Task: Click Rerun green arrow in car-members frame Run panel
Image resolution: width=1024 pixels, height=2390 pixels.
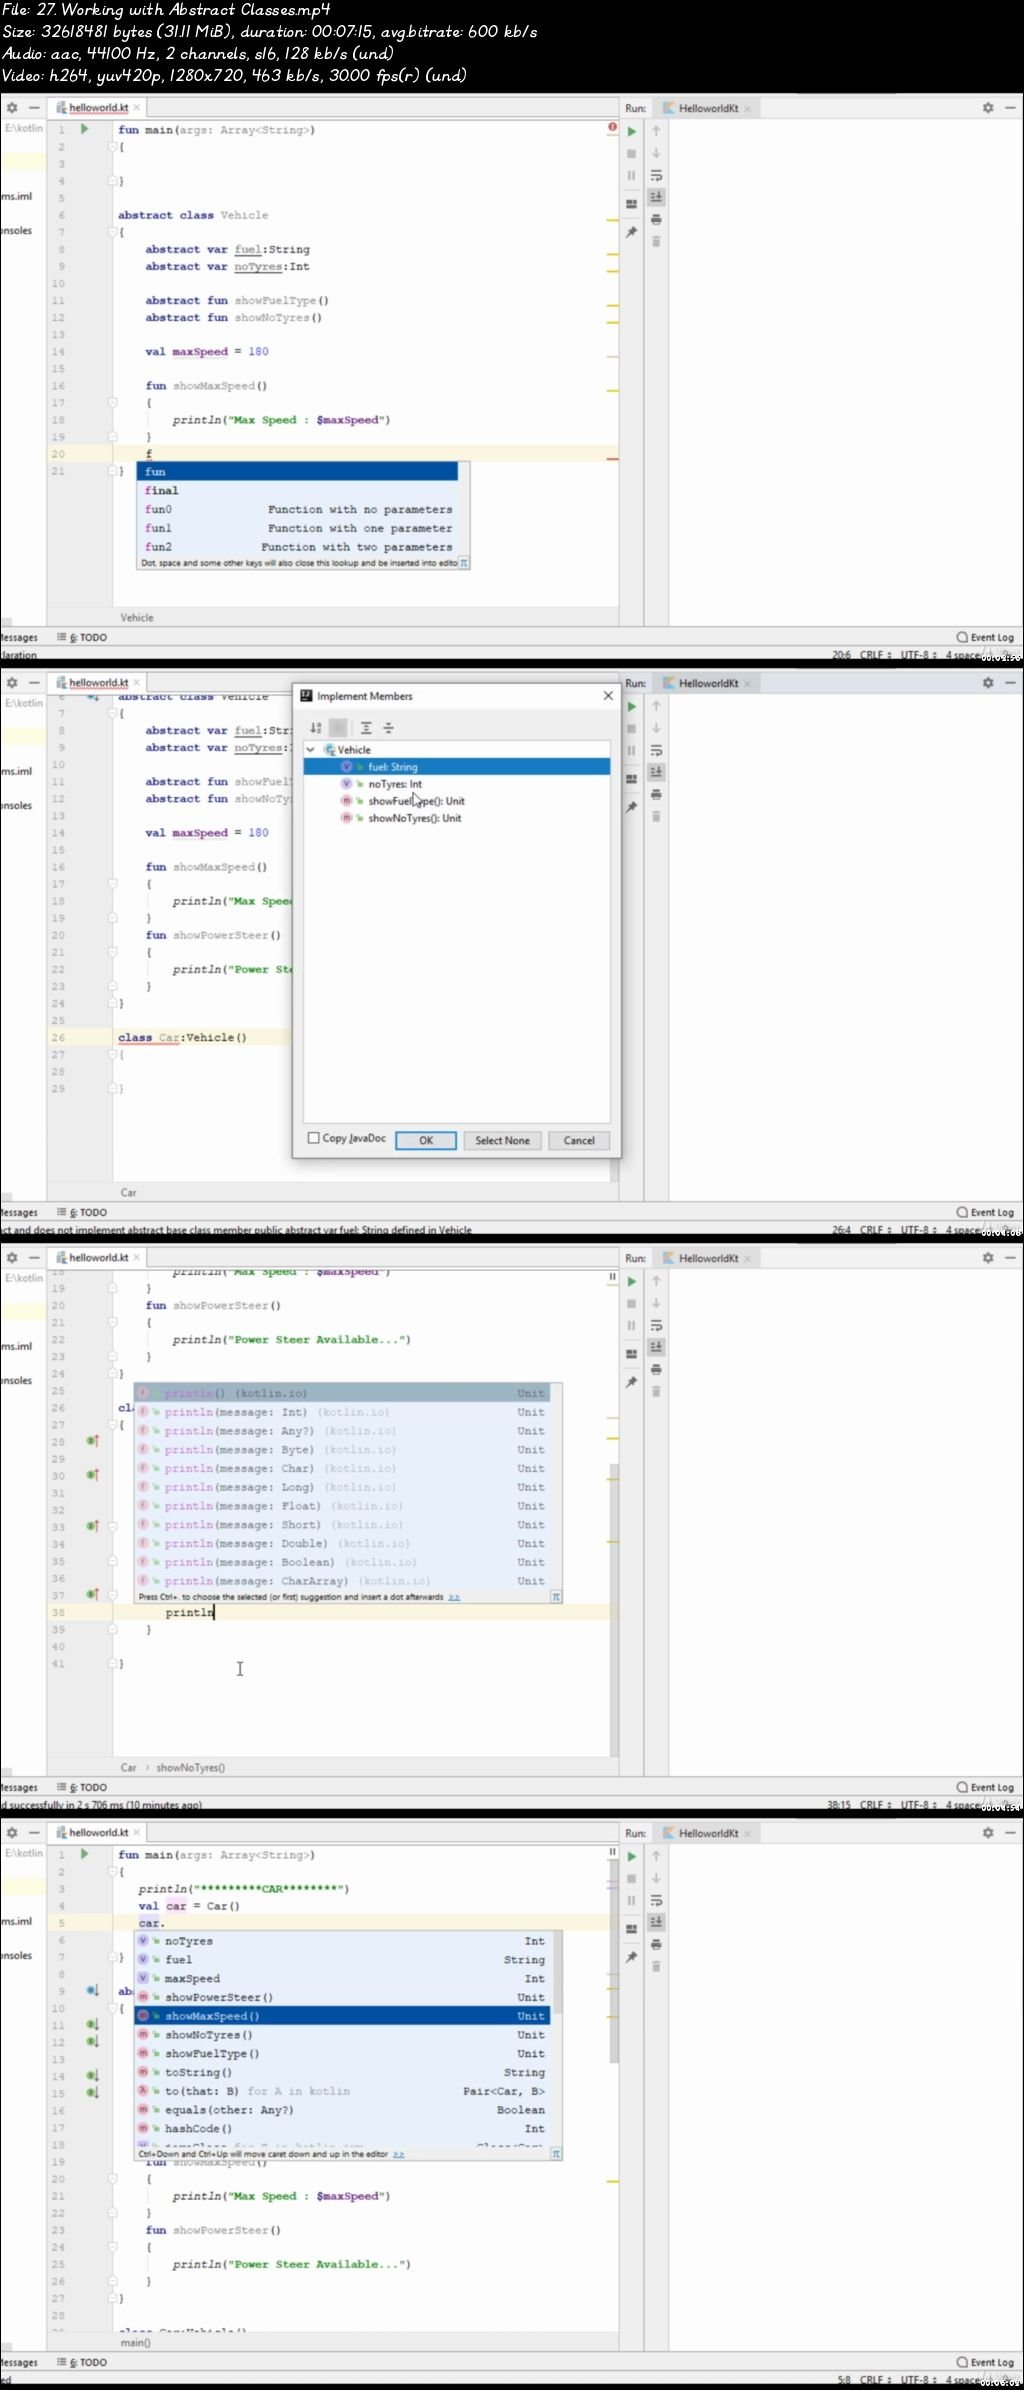Action: point(631,1856)
